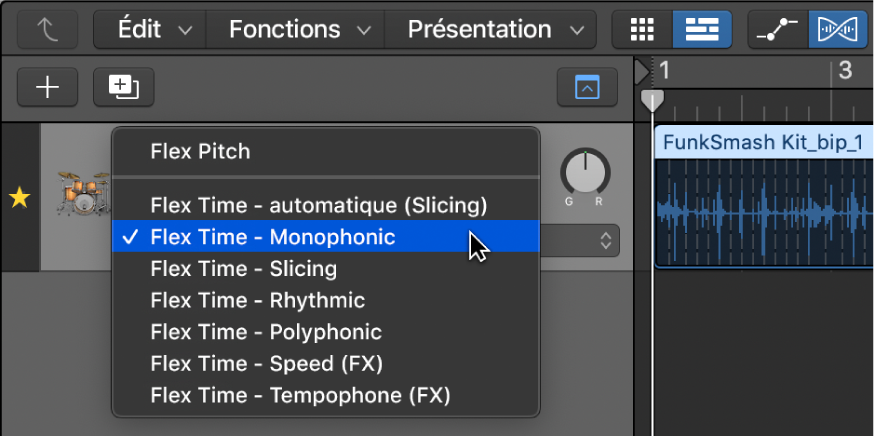Click the up-arrow back button
This screenshot has height=436, width=875.
coord(48,29)
